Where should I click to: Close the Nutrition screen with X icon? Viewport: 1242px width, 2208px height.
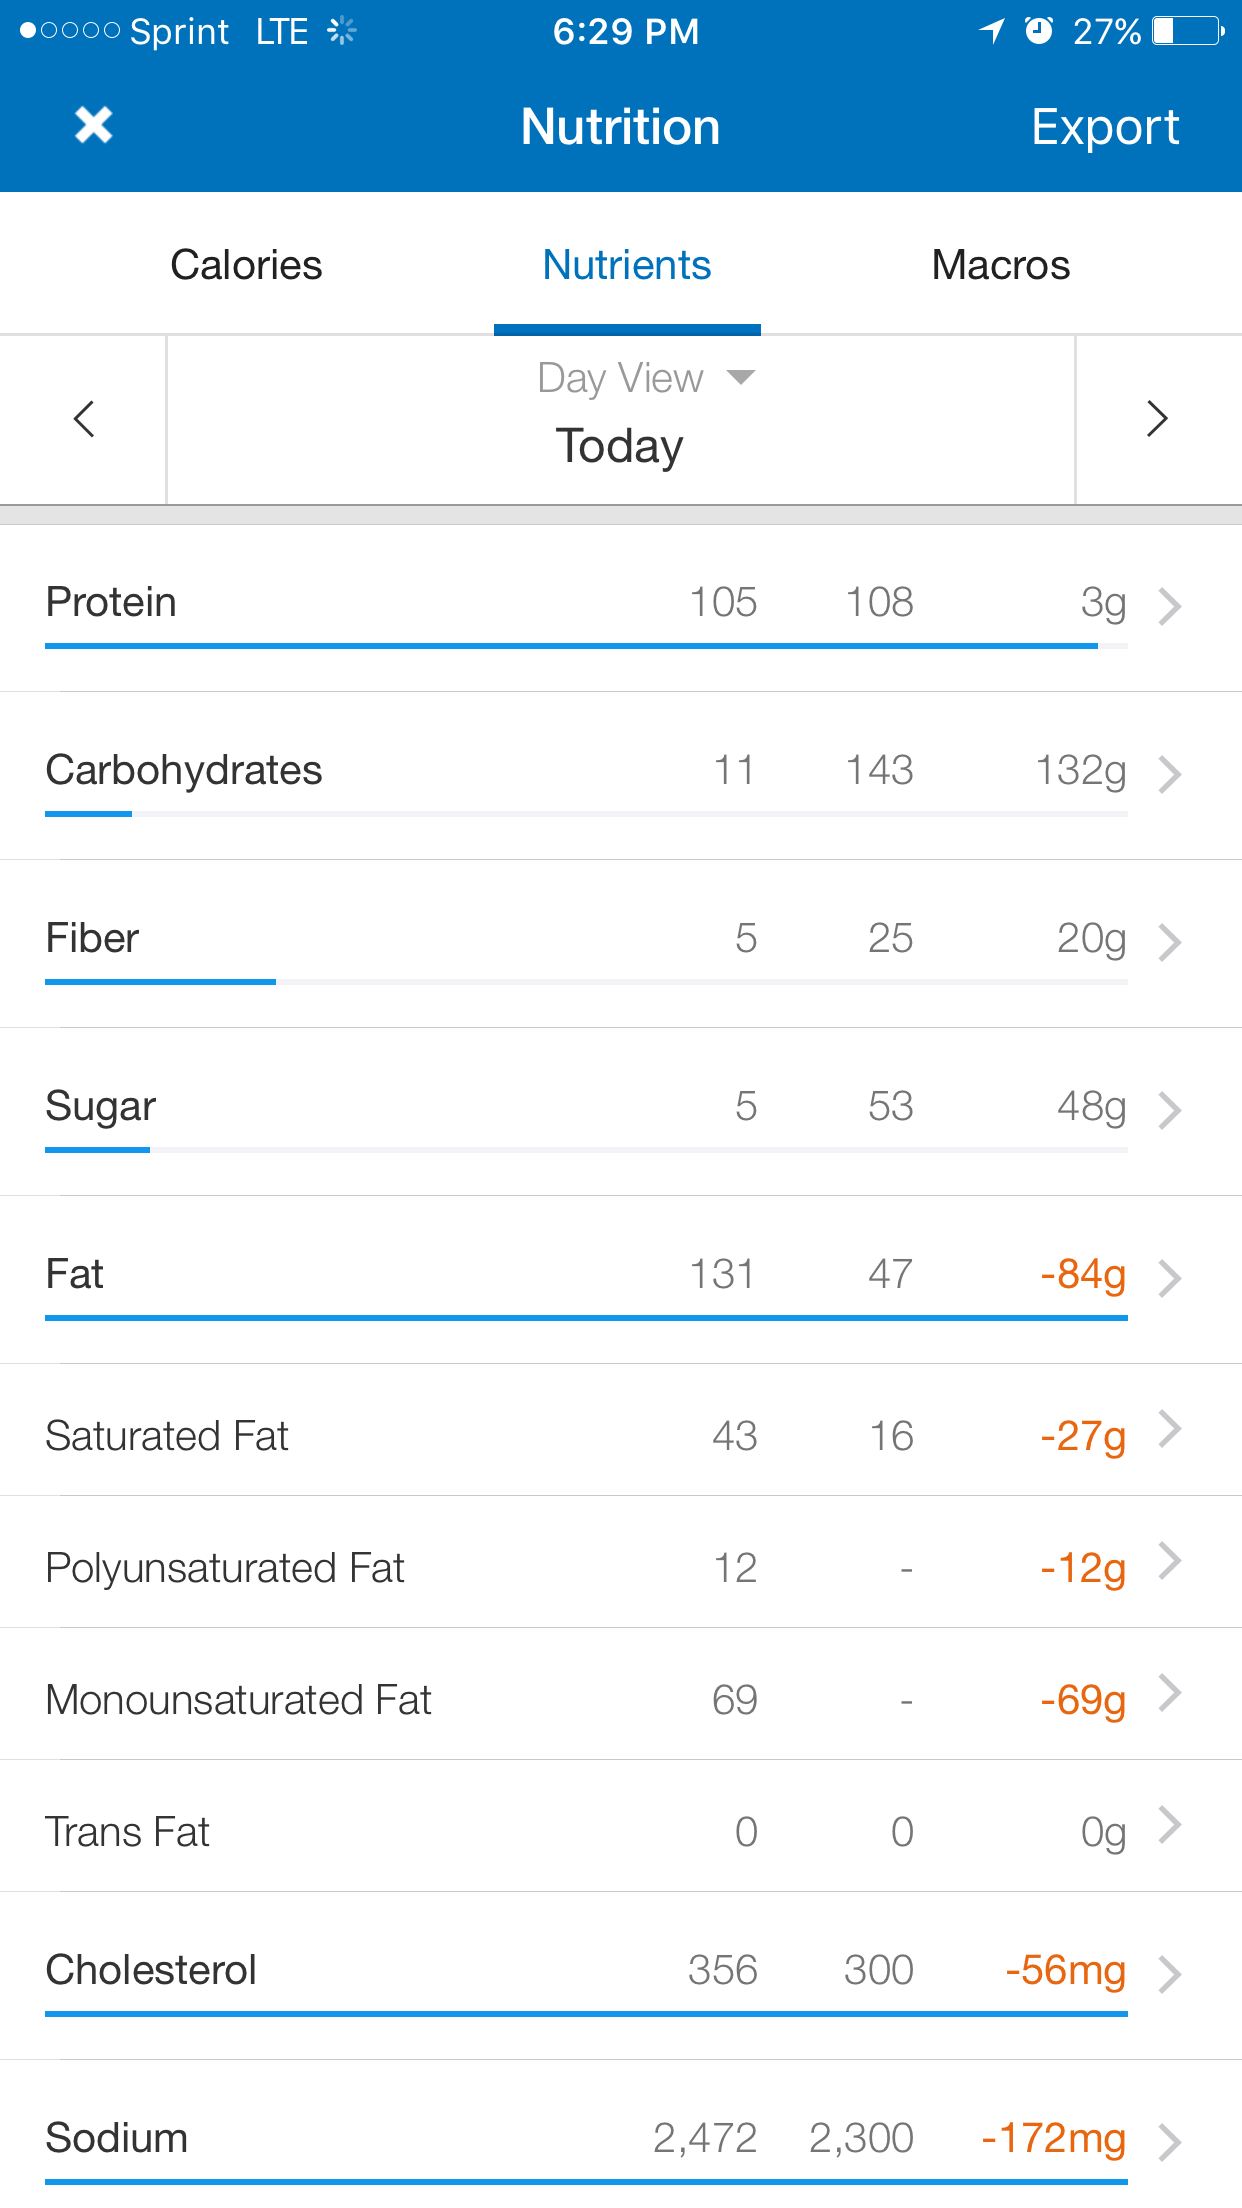(x=93, y=126)
